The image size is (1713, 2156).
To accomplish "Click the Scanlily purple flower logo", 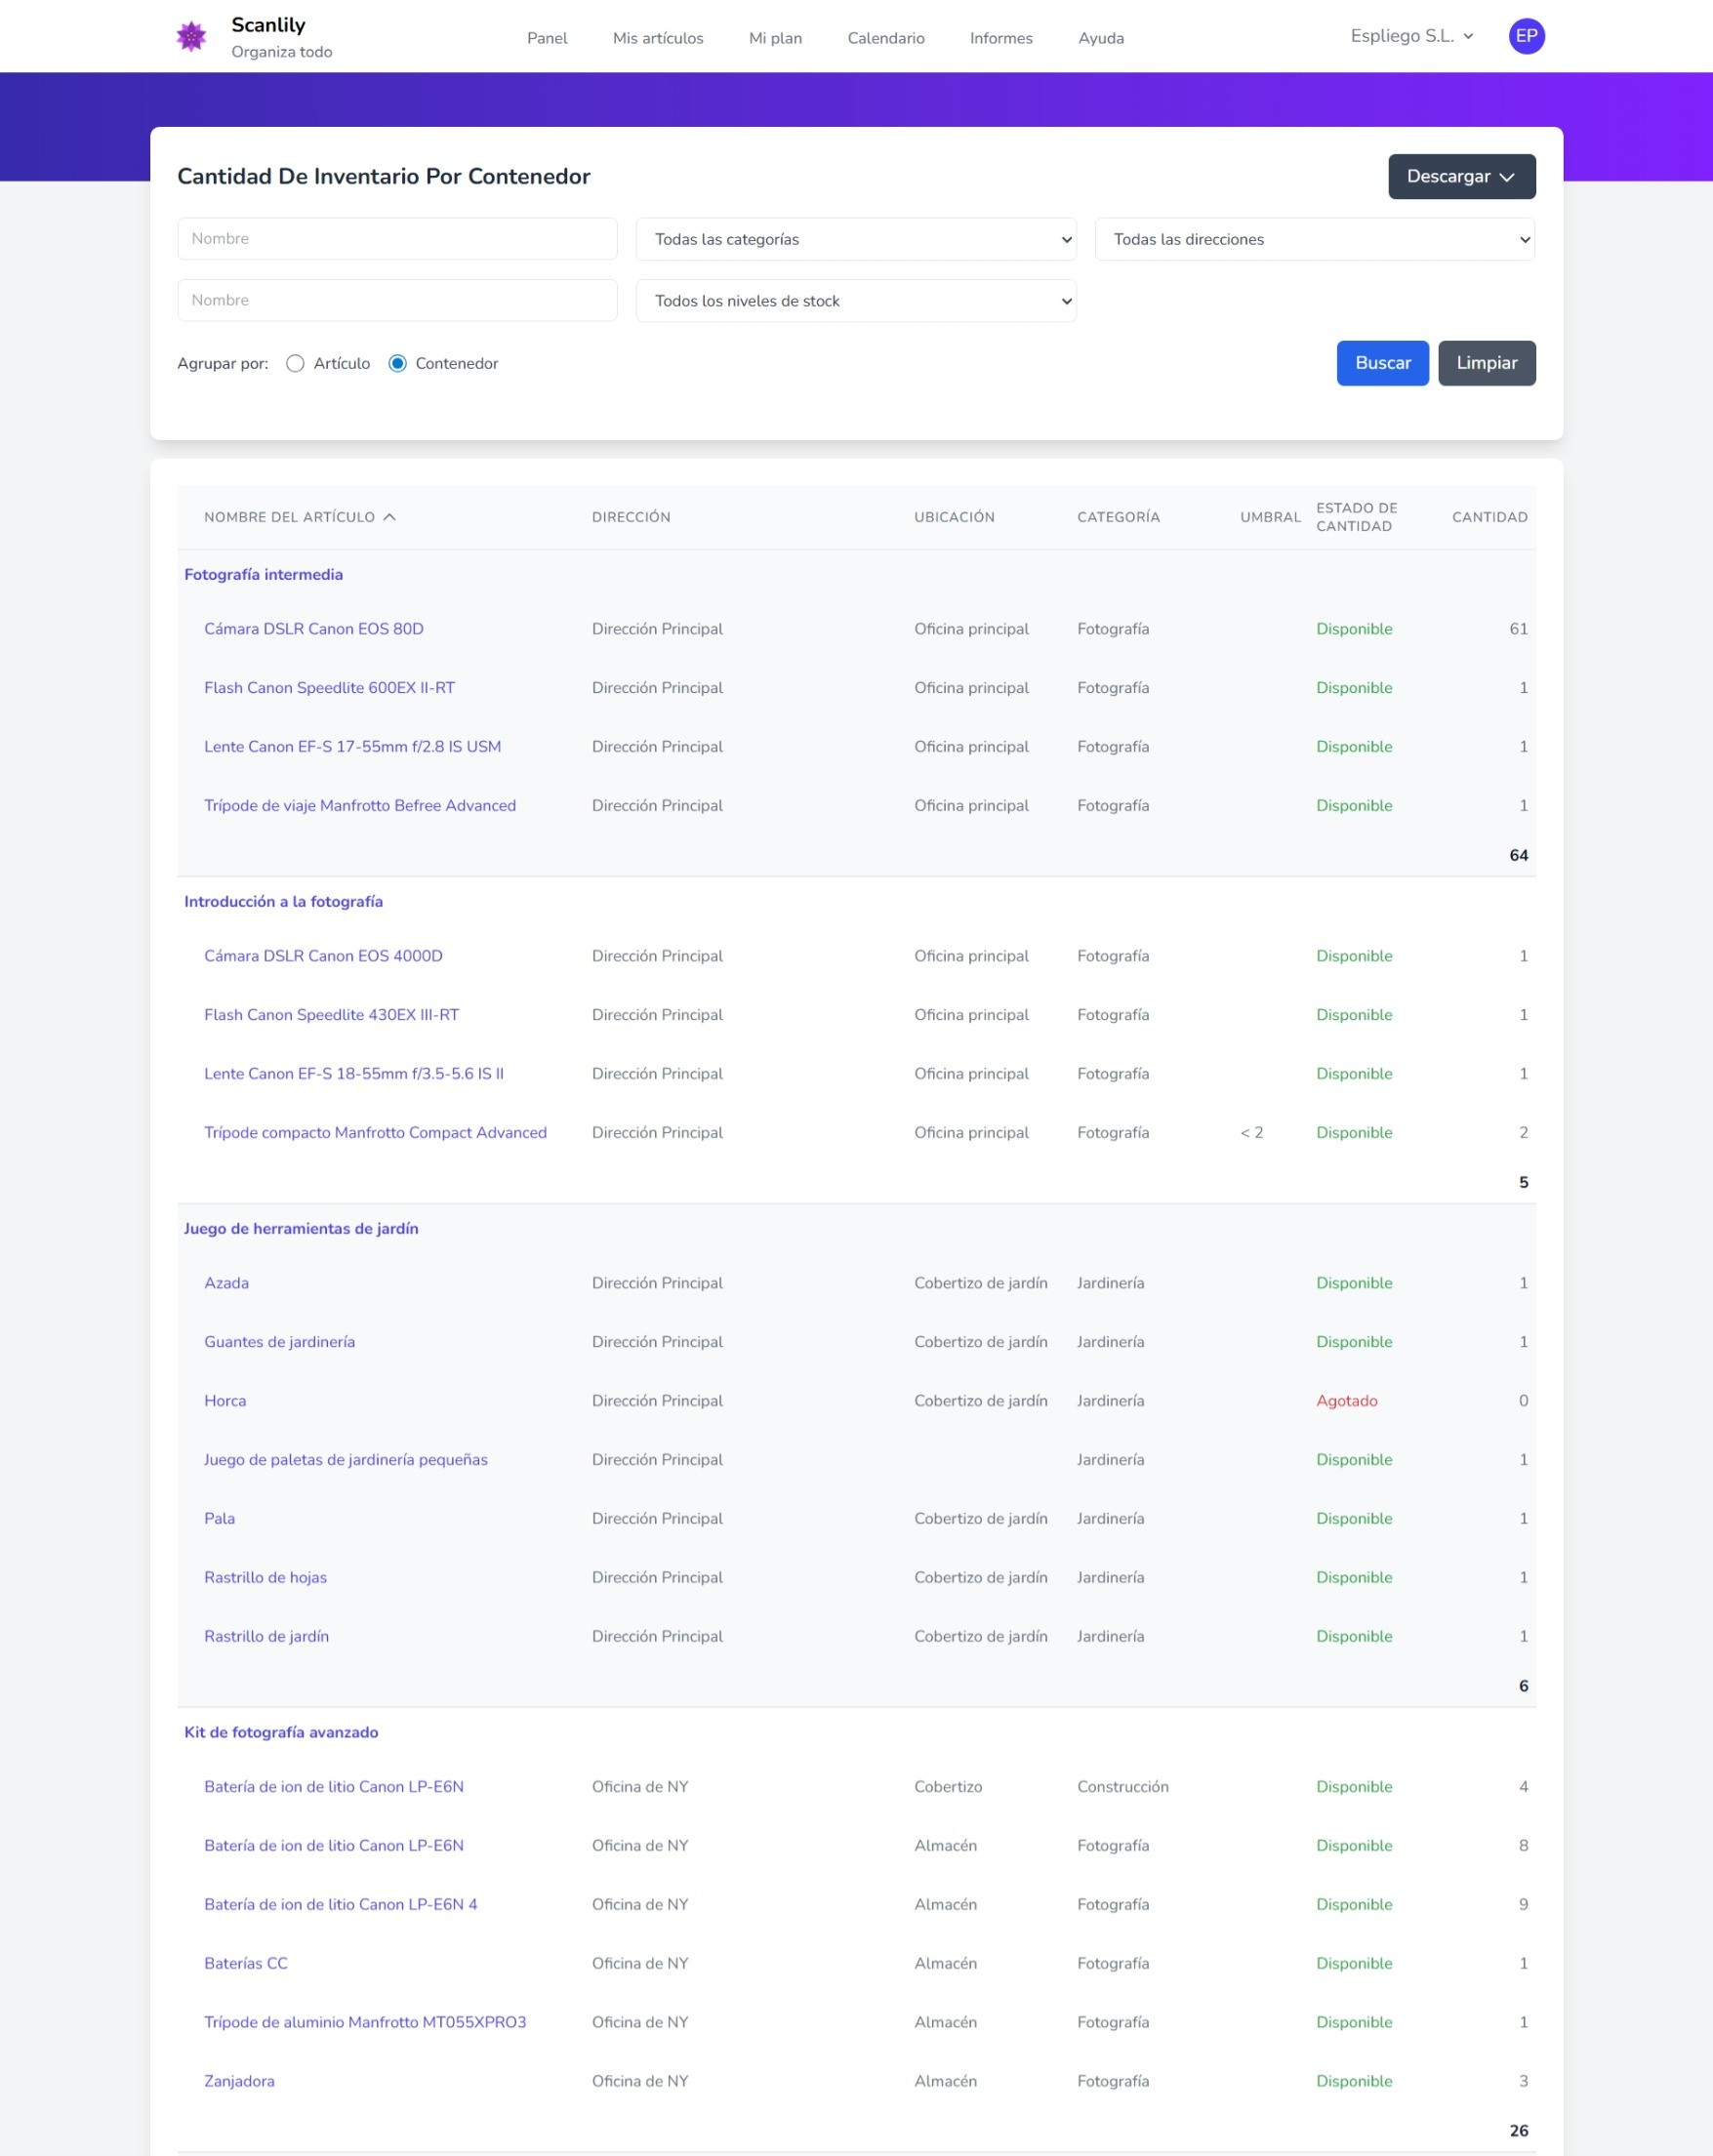I will 191,37.
